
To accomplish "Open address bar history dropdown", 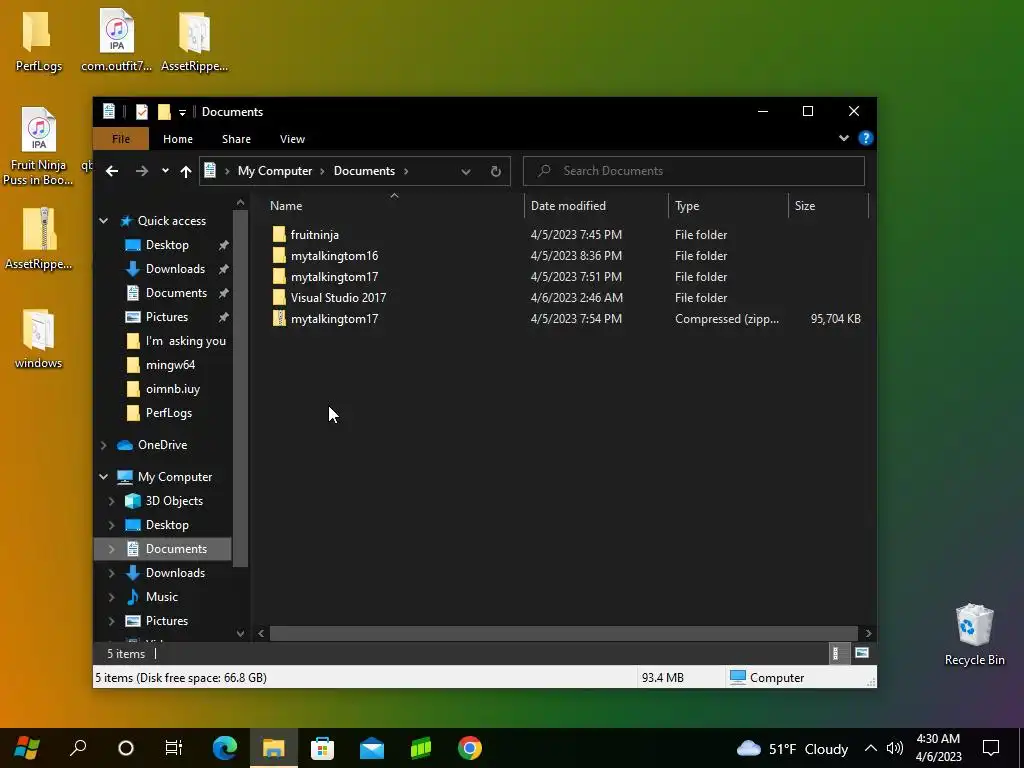I will (466, 171).
